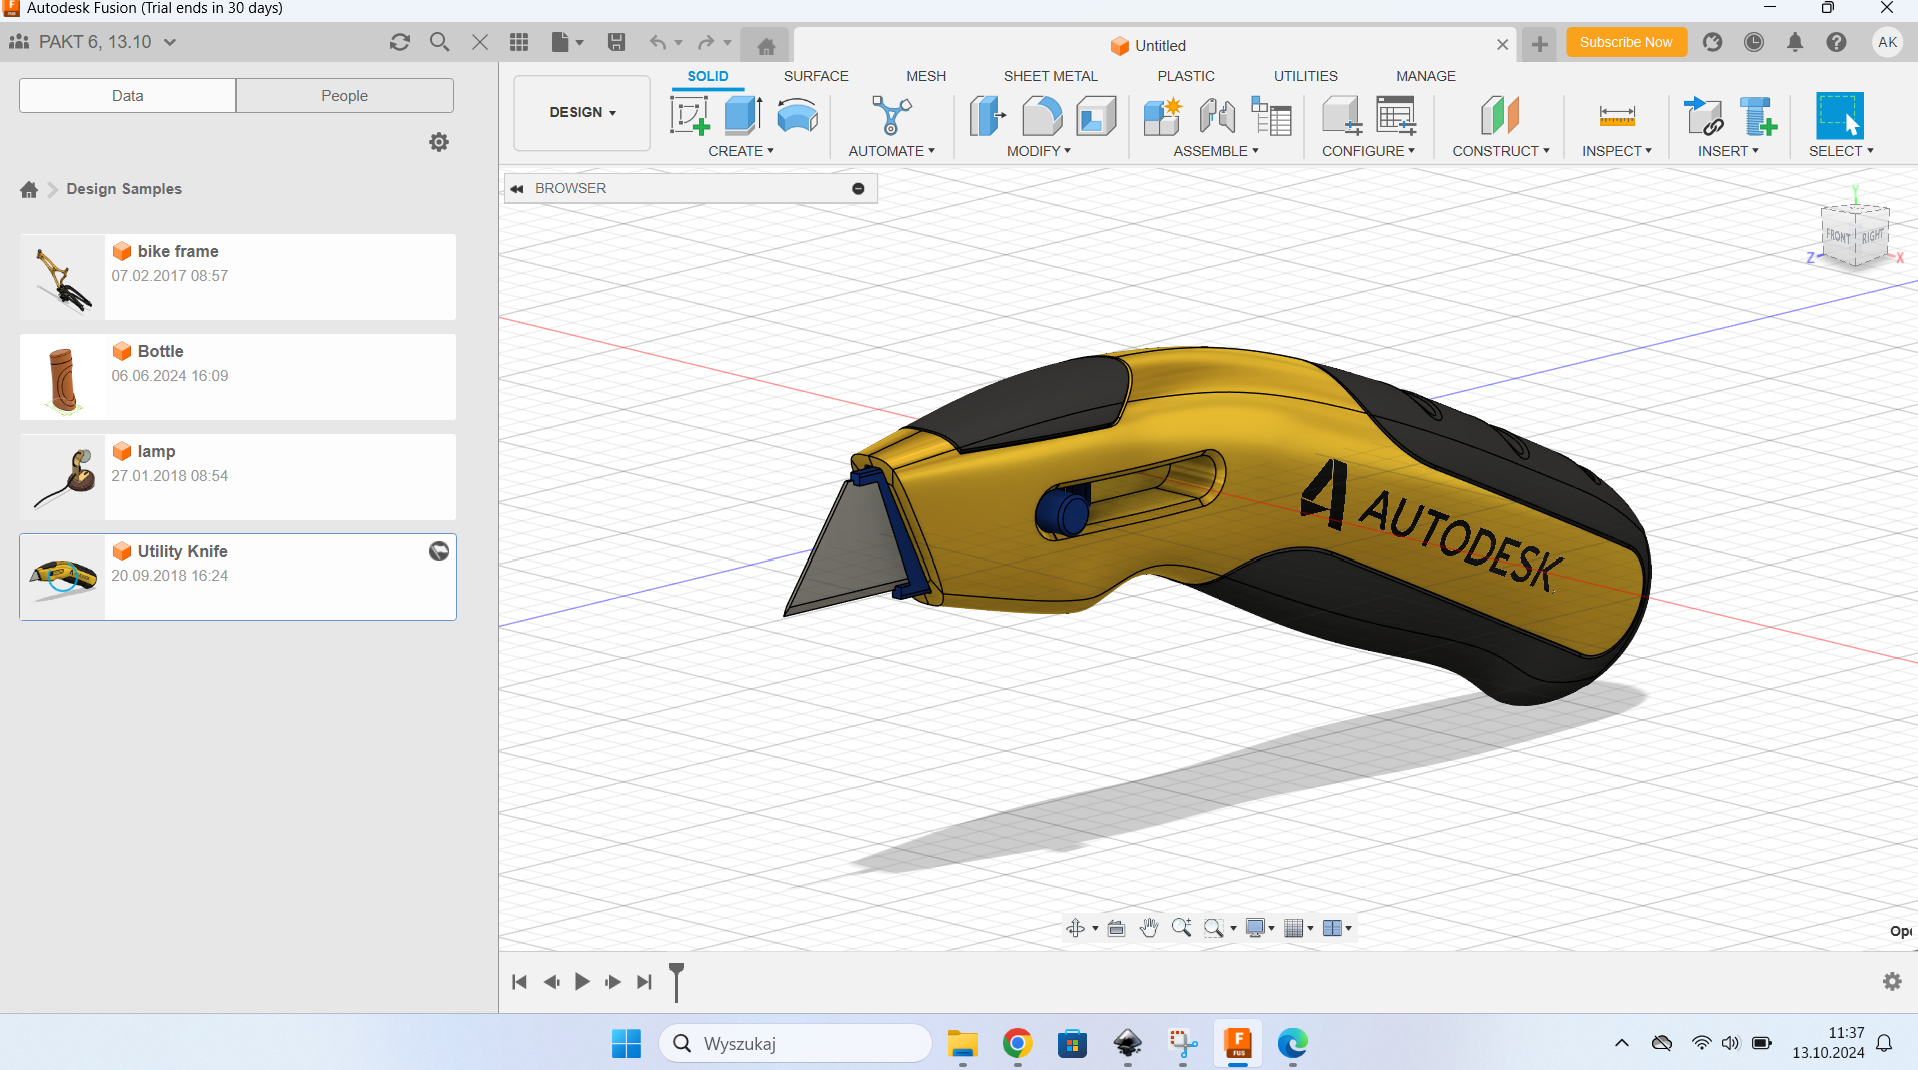Switch to the SHEET METAL tab

pos(1050,76)
